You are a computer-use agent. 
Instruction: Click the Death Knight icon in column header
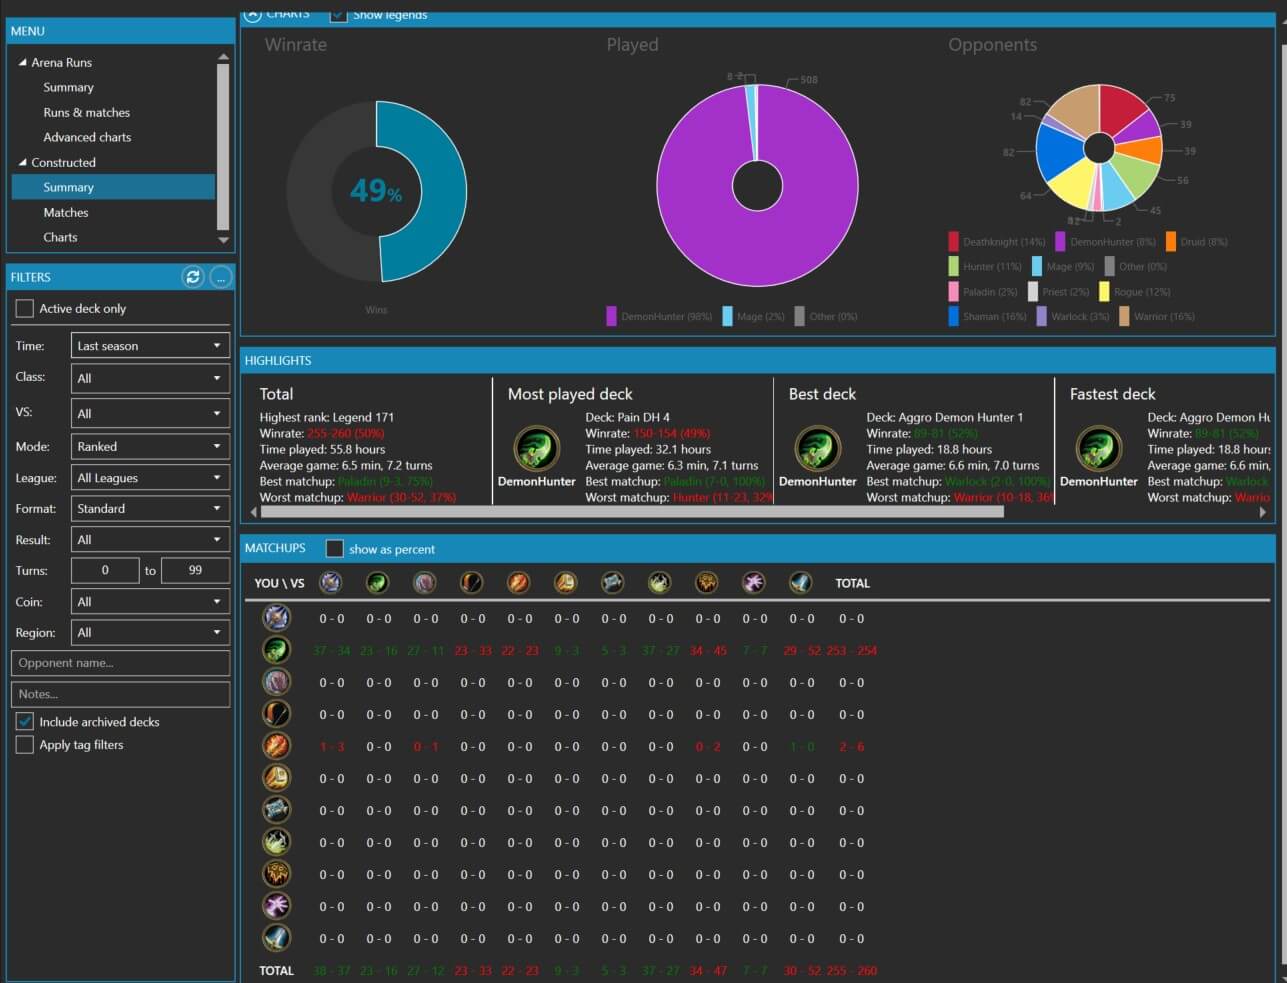[330, 582]
